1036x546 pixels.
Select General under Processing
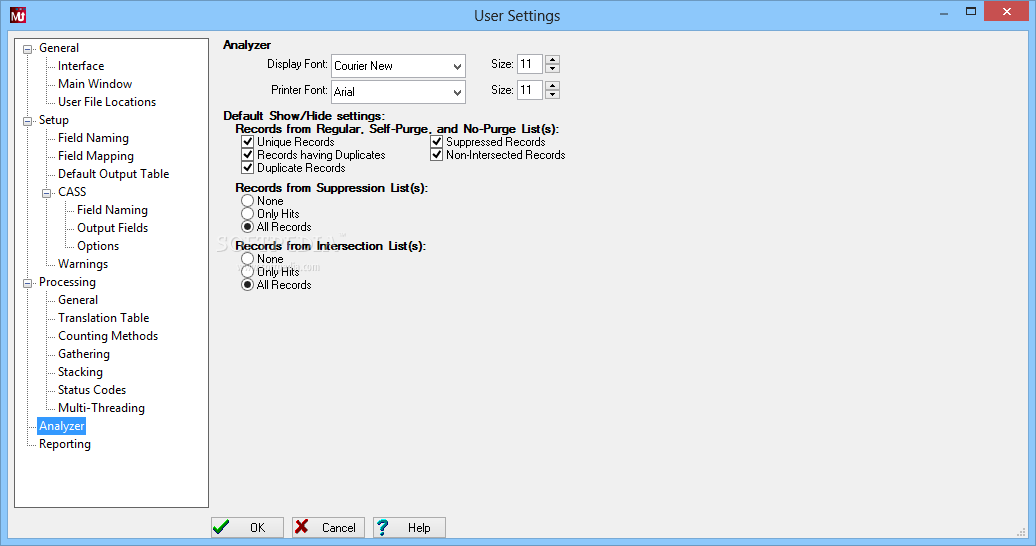point(78,300)
